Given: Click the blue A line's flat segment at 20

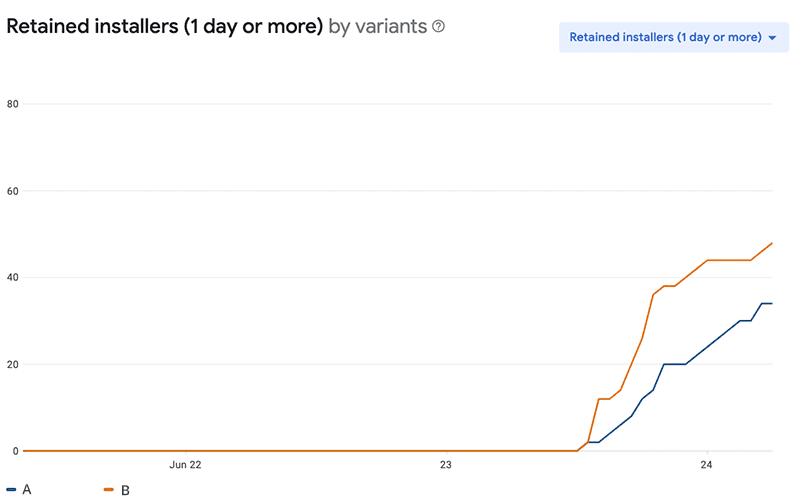Looking at the screenshot, I should [674, 364].
